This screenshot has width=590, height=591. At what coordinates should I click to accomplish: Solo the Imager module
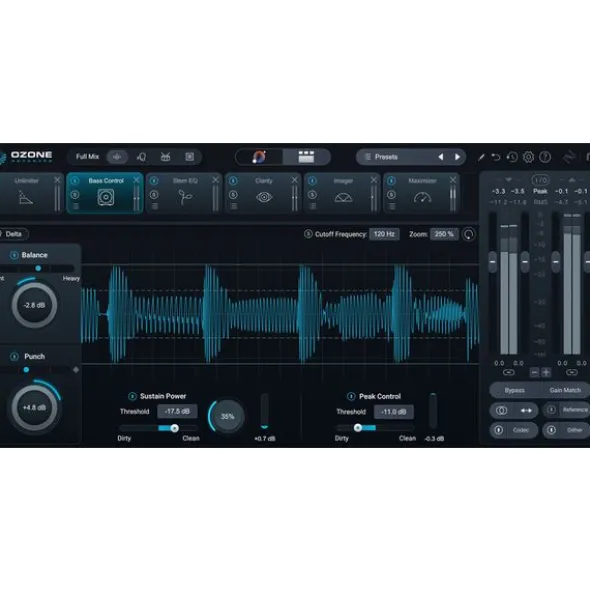[312, 195]
